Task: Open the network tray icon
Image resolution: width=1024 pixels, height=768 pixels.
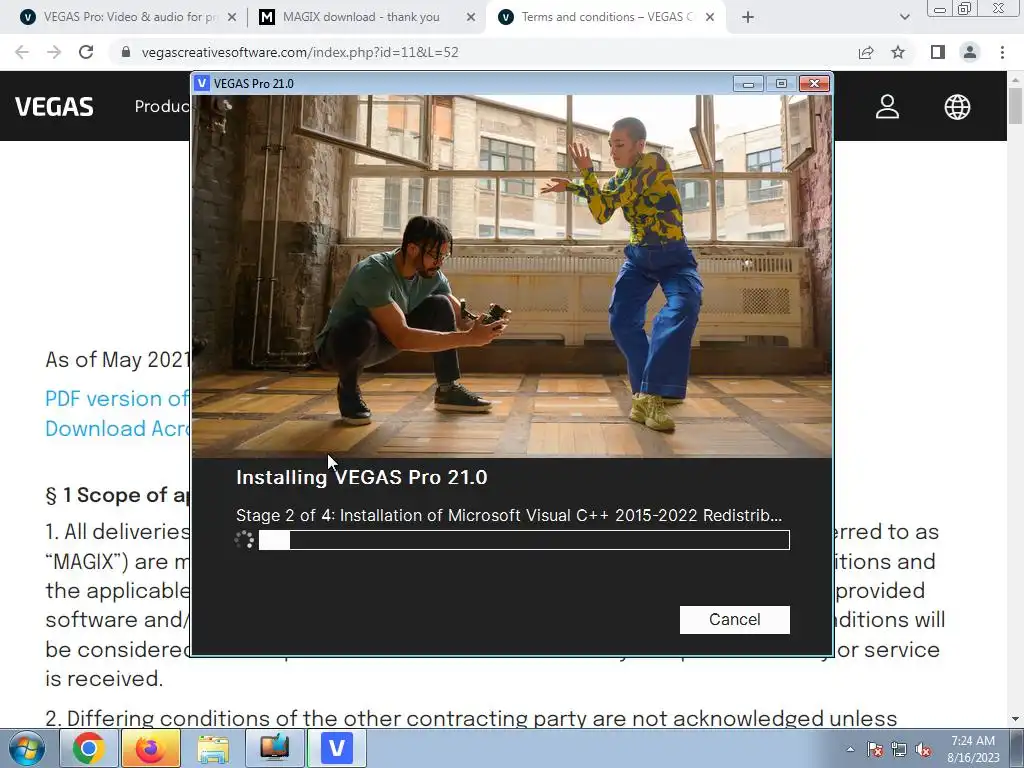Action: tap(899, 750)
